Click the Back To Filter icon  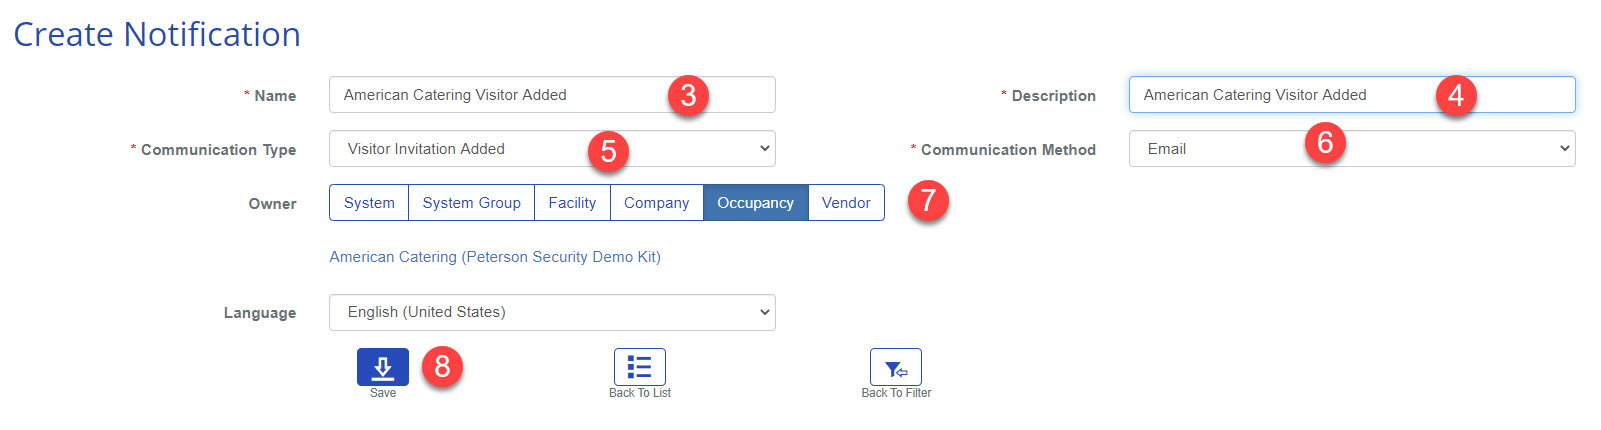pos(895,367)
